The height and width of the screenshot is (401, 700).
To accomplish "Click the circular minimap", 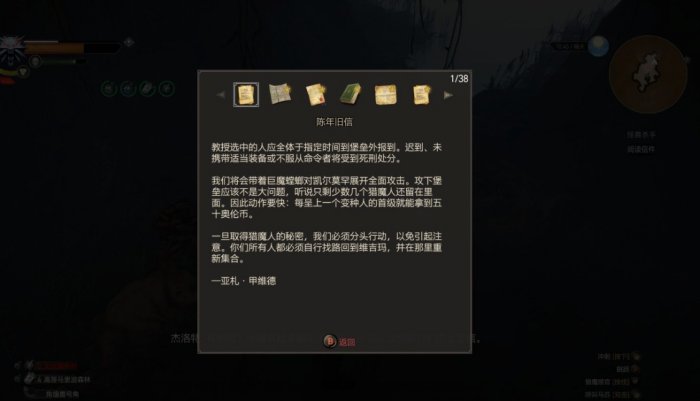I will tap(648, 74).
